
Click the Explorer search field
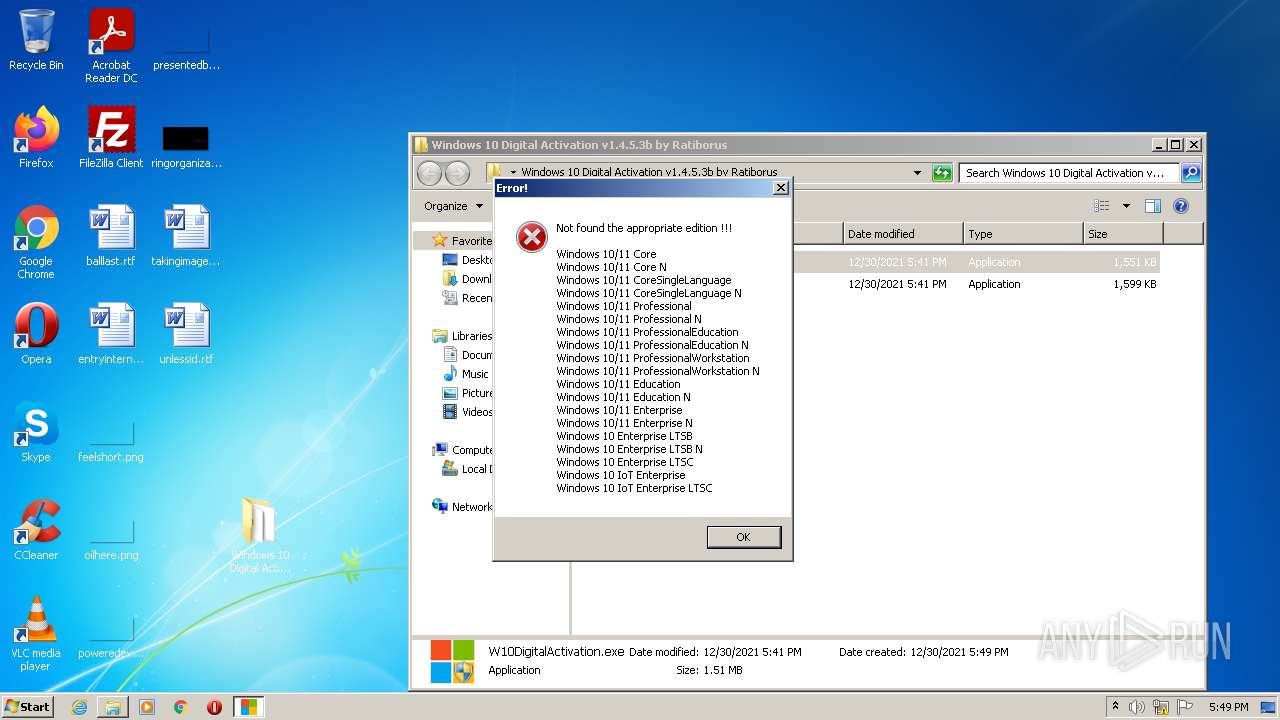[x=1069, y=173]
